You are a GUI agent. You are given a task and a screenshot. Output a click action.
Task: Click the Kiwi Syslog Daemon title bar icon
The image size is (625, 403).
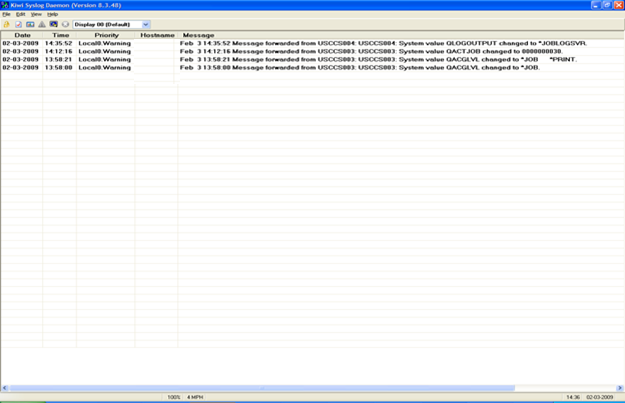(6, 5)
